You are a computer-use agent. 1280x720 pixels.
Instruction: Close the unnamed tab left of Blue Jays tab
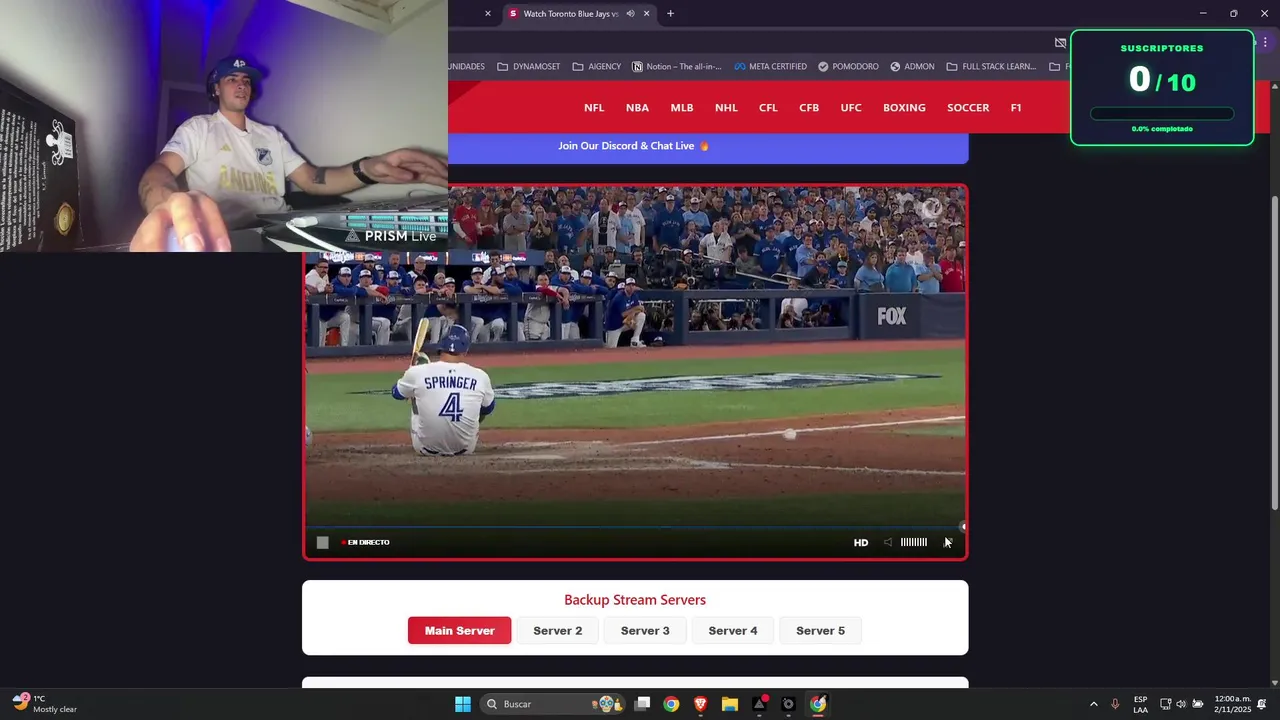[488, 14]
